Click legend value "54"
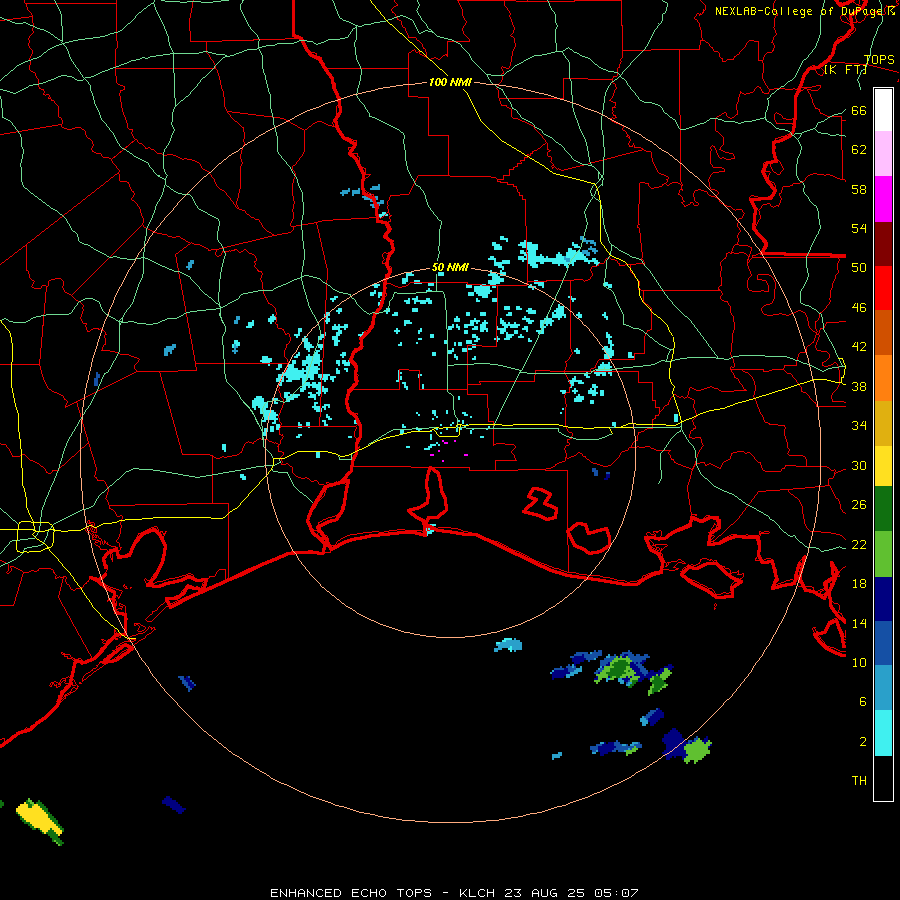 859,228
